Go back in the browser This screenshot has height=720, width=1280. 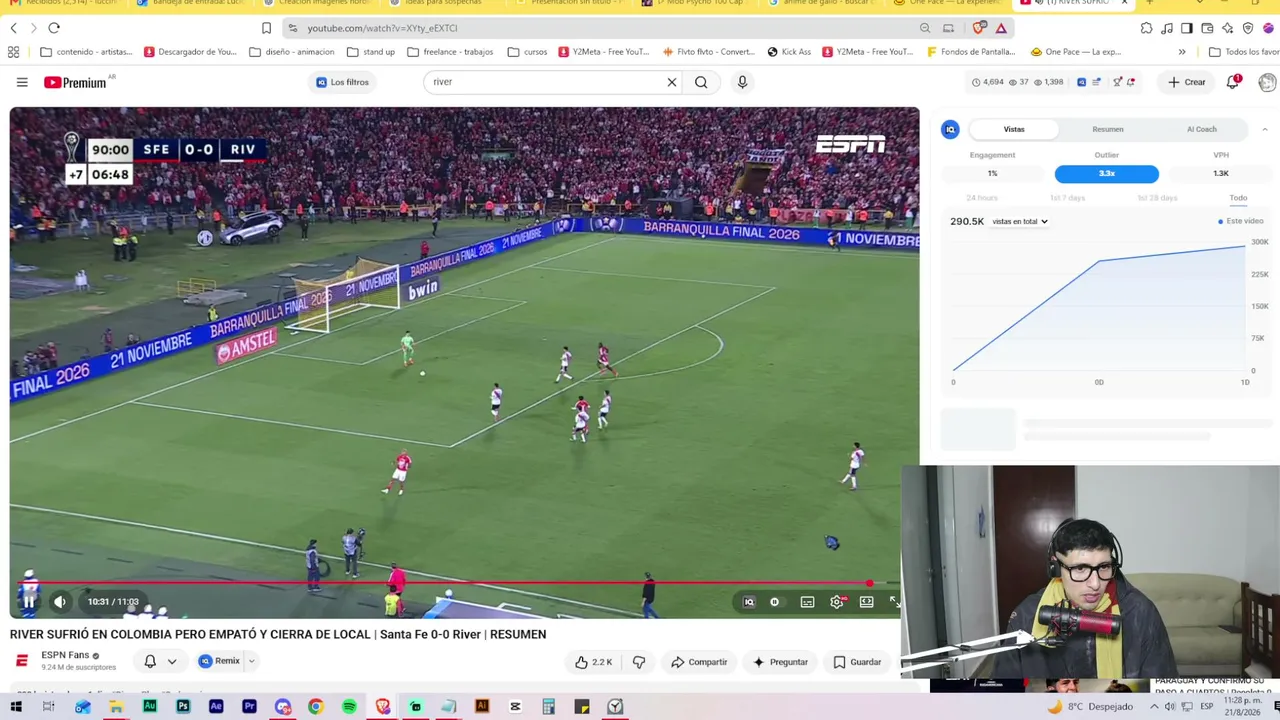coord(14,28)
